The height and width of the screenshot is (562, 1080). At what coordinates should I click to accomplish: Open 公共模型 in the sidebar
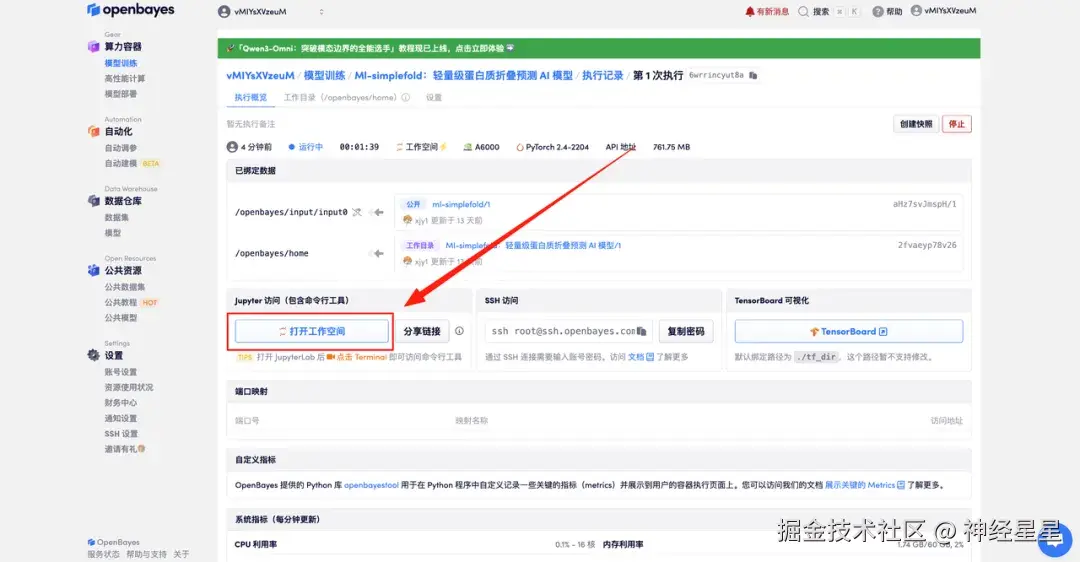point(121,318)
